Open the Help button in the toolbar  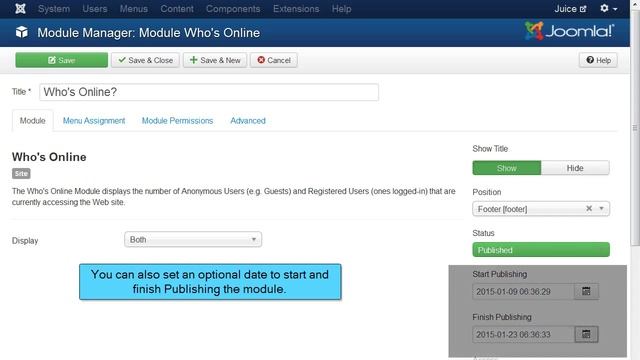click(x=598, y=60)
